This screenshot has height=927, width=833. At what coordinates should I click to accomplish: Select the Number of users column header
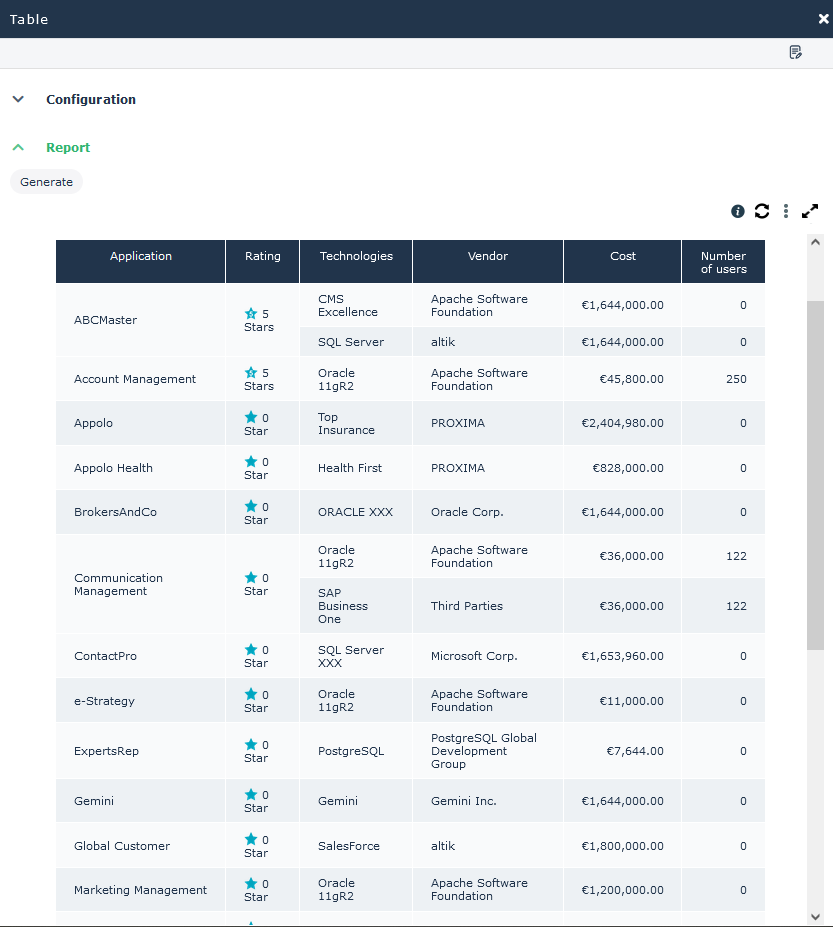(x=723, y=262)
